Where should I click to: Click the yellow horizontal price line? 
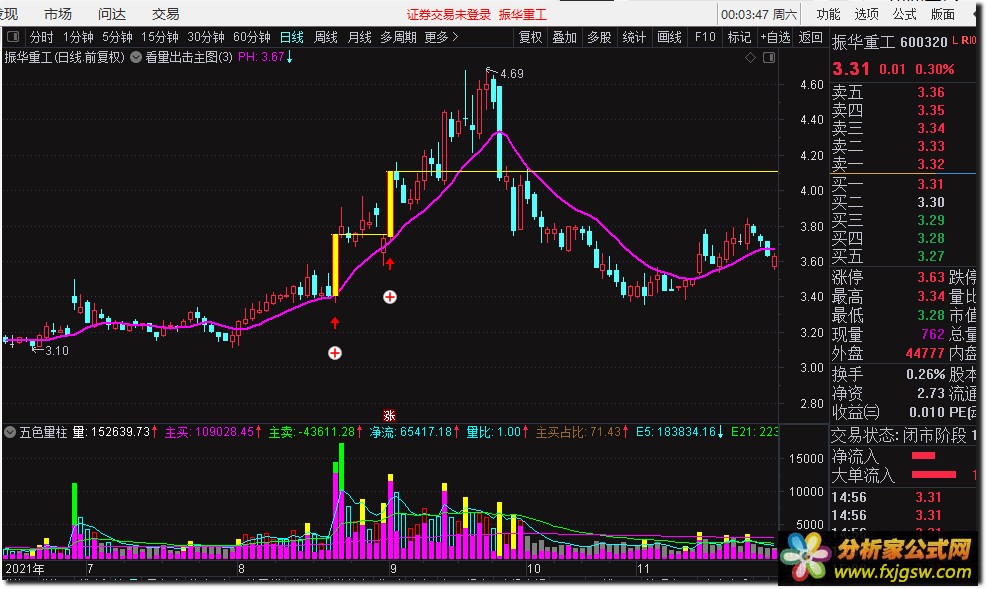pos(583,171)
